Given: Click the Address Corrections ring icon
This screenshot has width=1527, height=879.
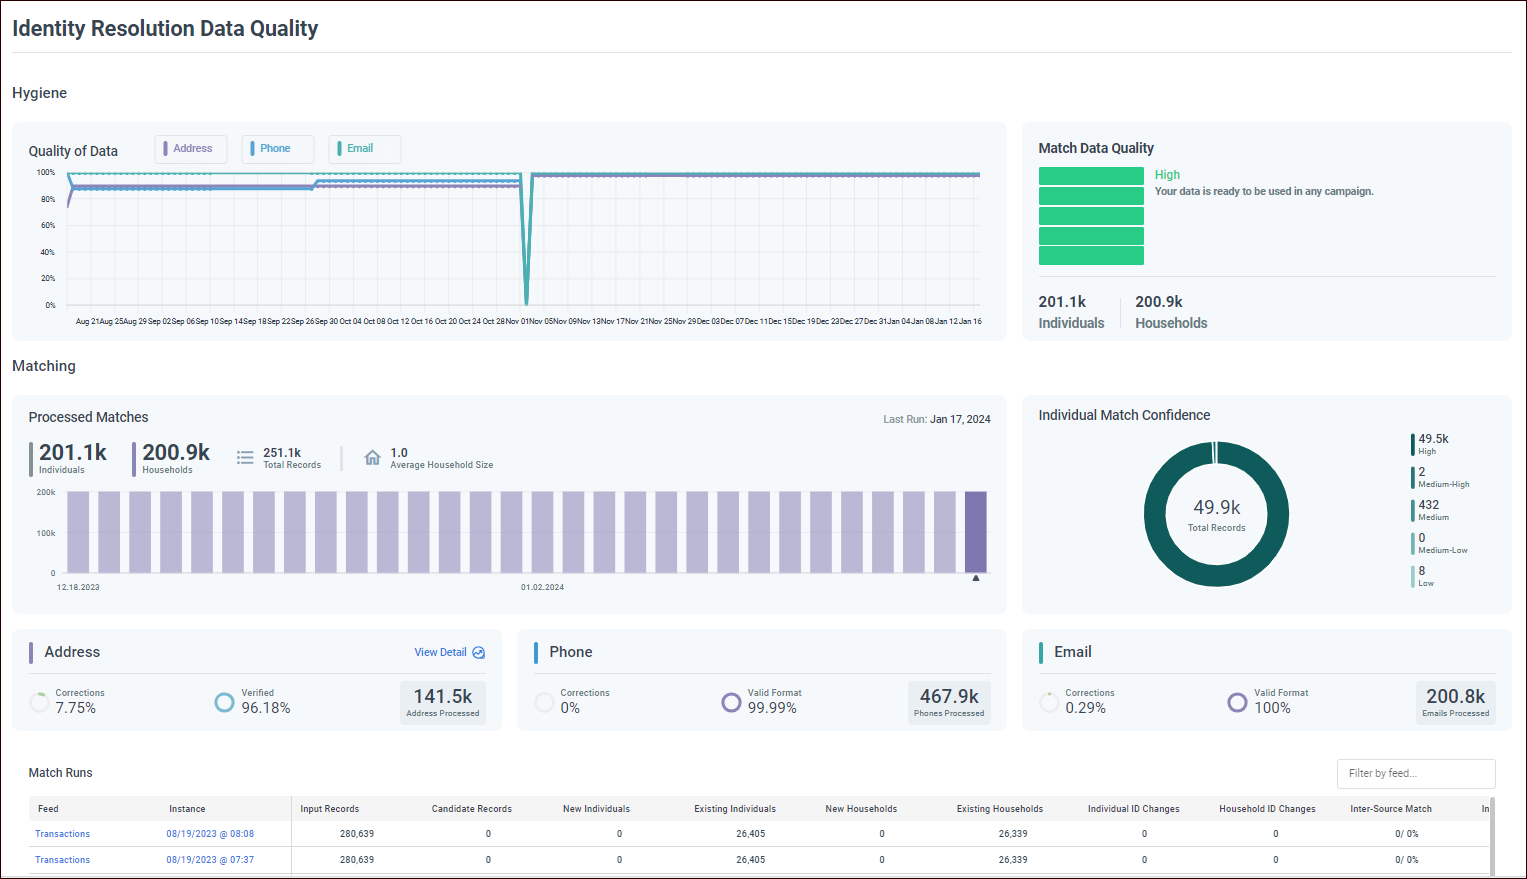Looking at the screenshot, I should point(40,702).
